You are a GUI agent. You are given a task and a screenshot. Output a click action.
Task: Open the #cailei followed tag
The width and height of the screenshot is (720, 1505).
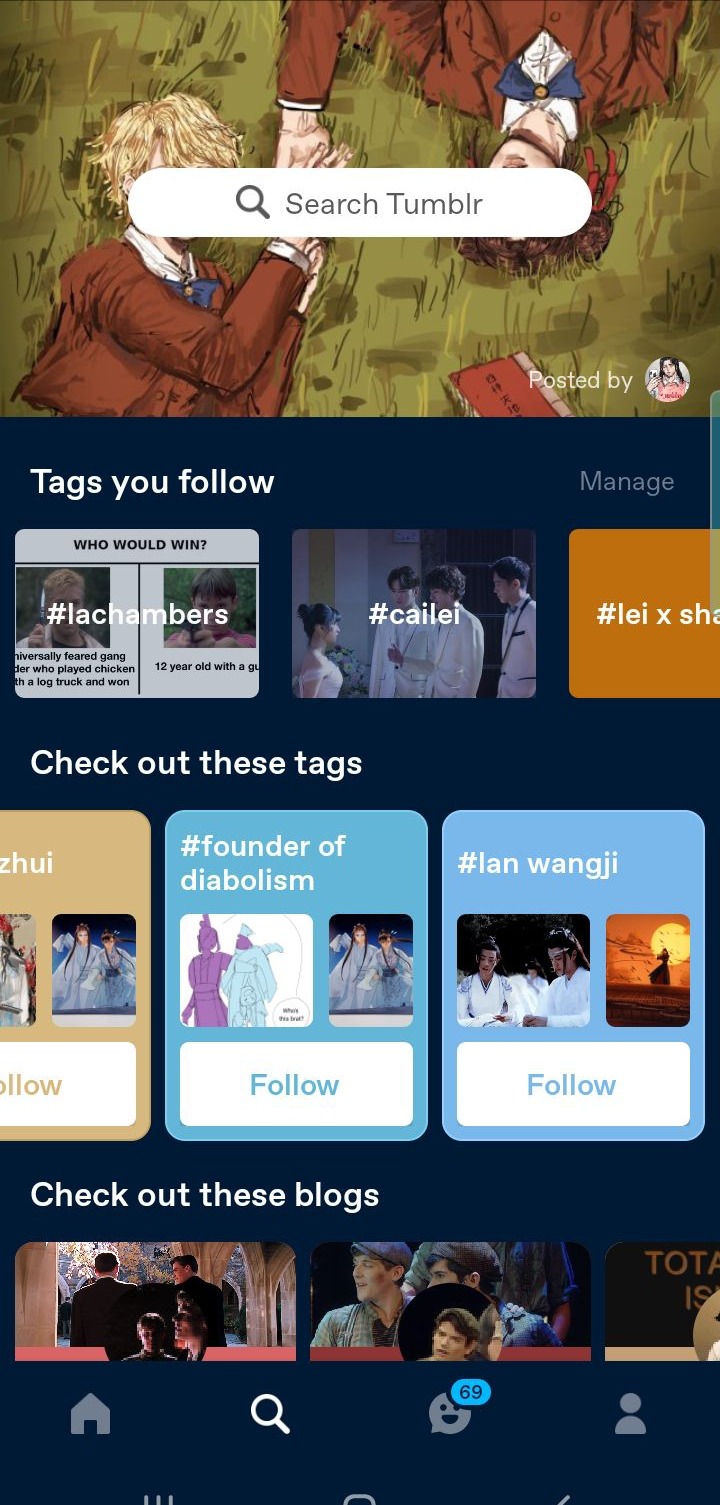click(x=414, y=613)
